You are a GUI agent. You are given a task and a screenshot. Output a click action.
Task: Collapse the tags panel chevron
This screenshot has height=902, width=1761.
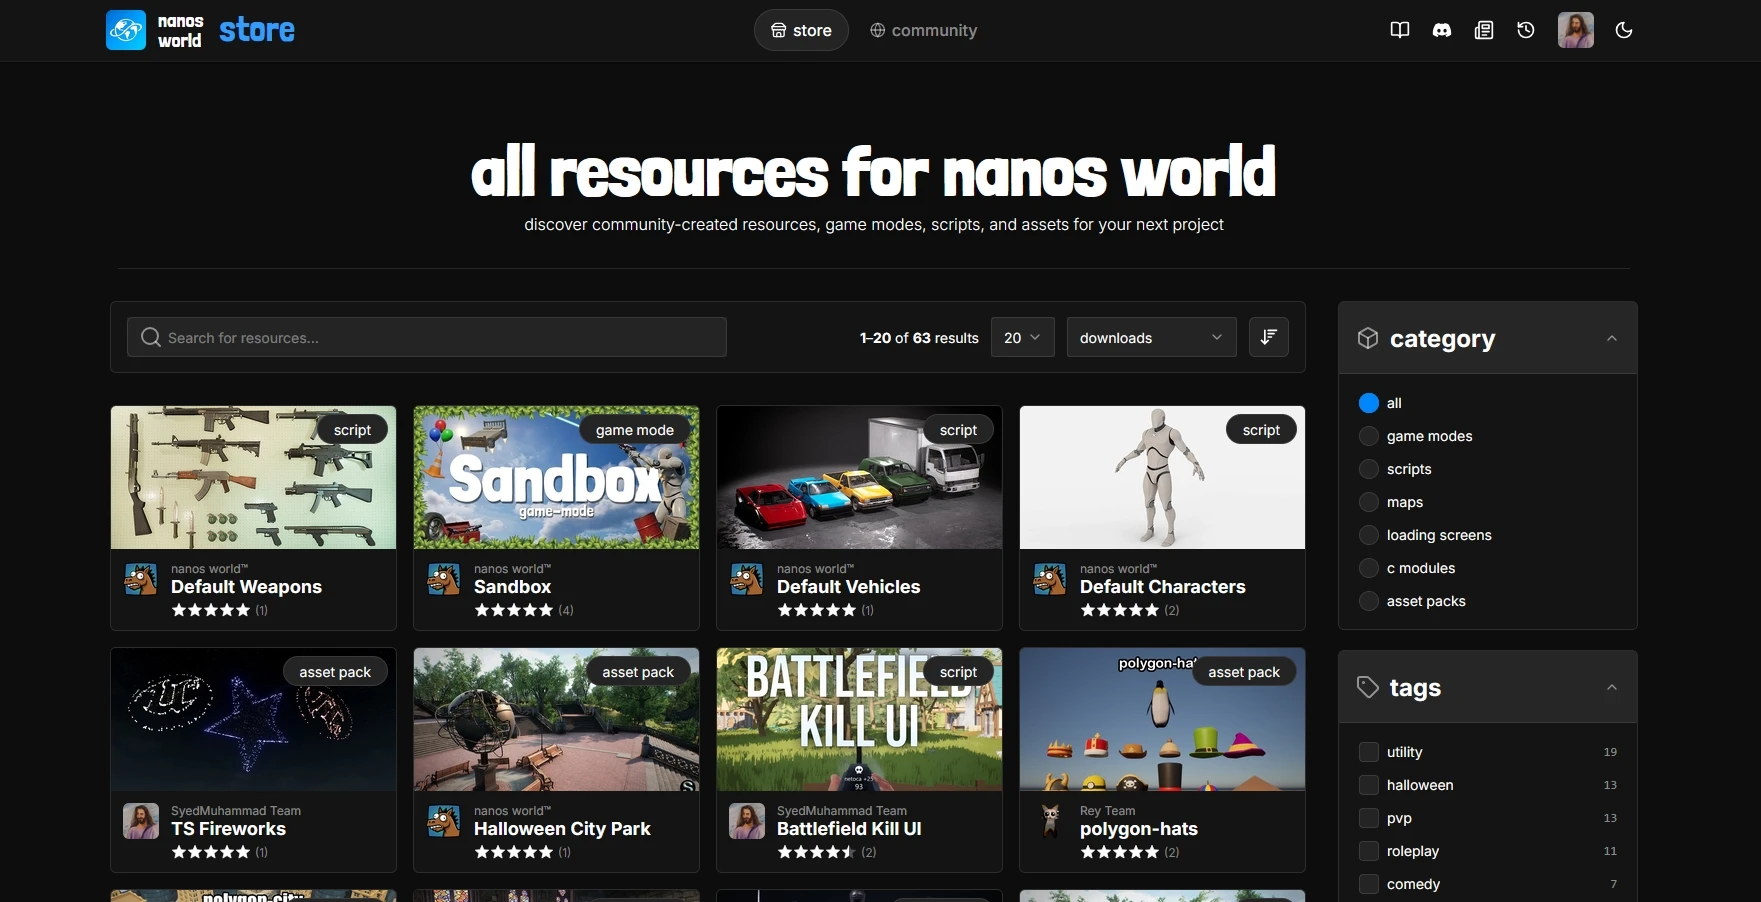pos(1612,687)
